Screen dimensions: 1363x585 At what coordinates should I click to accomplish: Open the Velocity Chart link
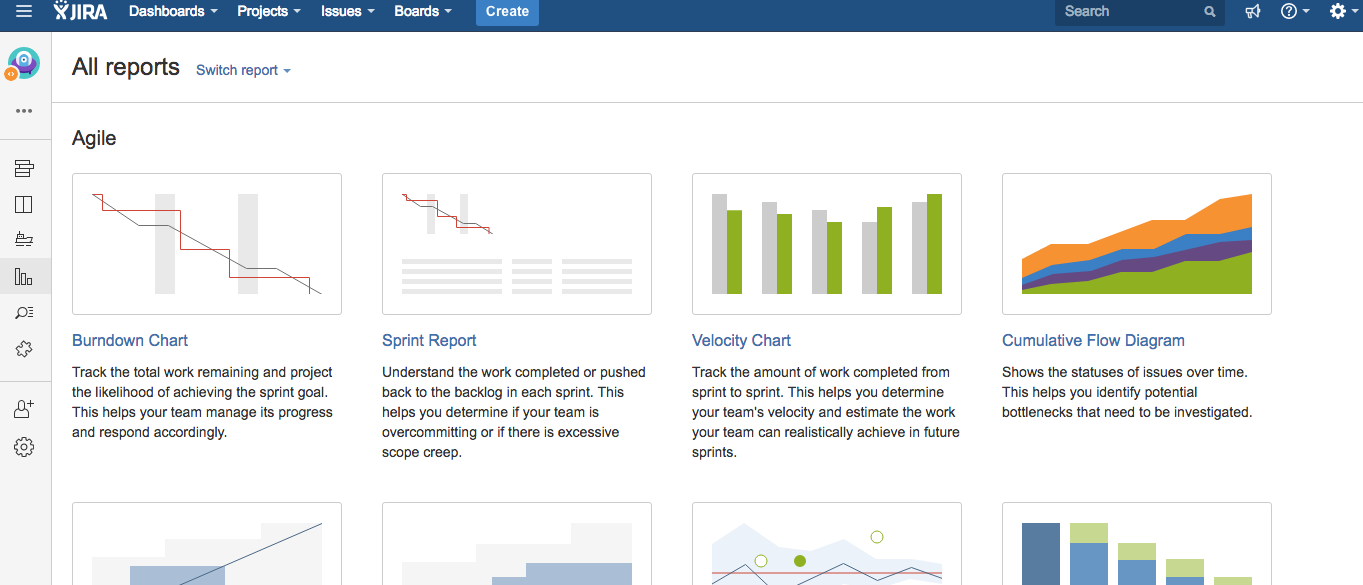point(741,341)
